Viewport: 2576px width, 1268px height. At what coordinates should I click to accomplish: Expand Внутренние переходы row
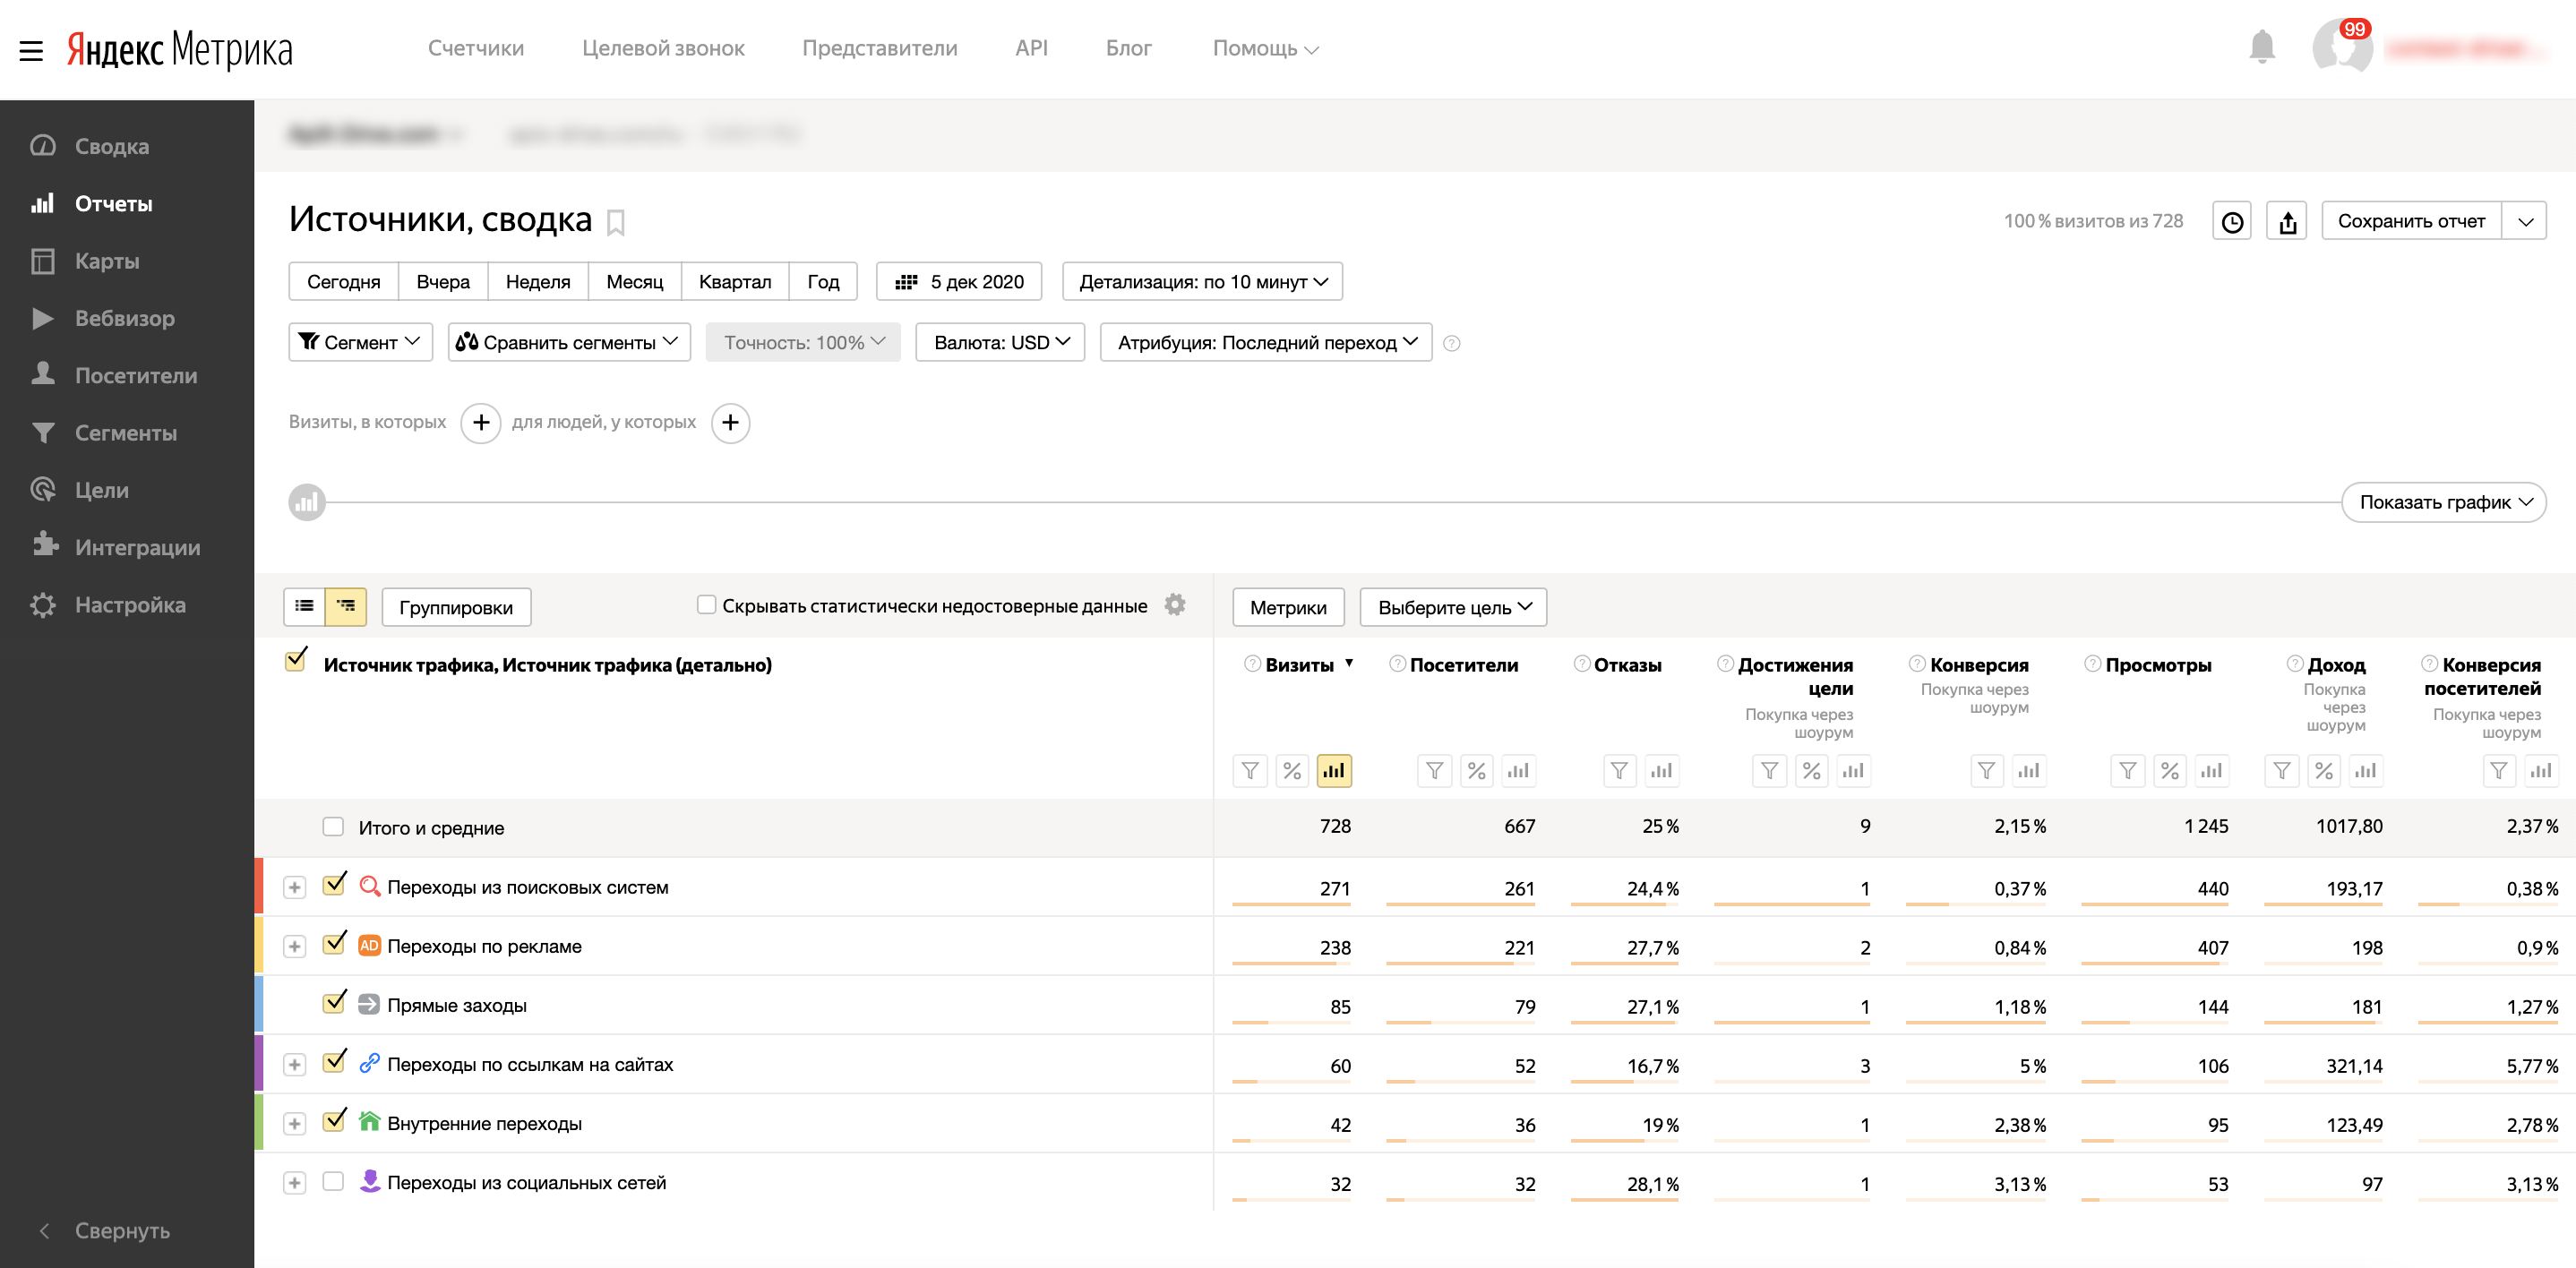294,1124
